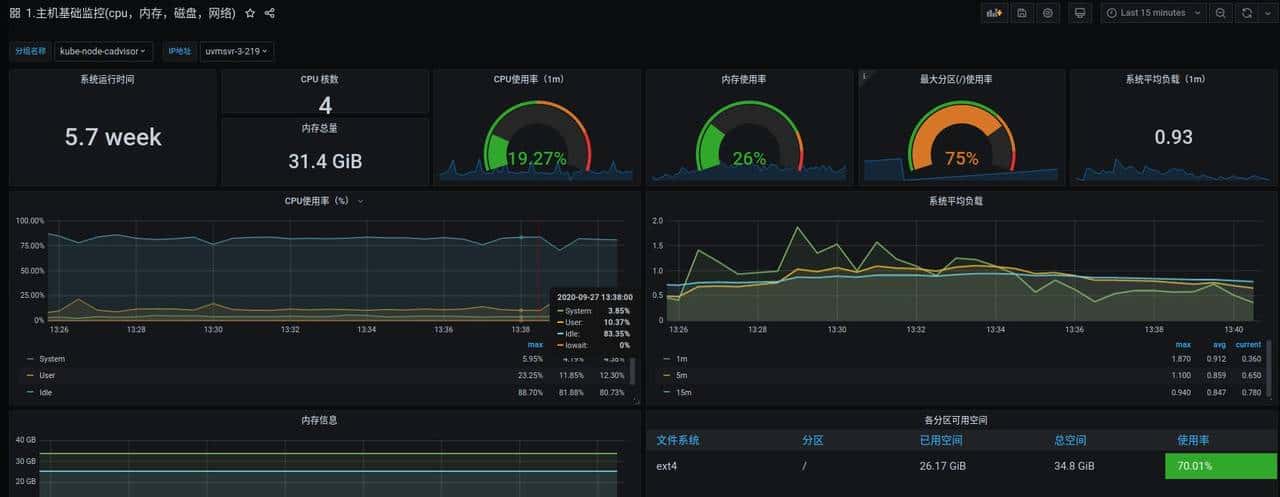Open the dashboard search grid icon
The image size is (1280, 497).
click(x=15, y=13)
